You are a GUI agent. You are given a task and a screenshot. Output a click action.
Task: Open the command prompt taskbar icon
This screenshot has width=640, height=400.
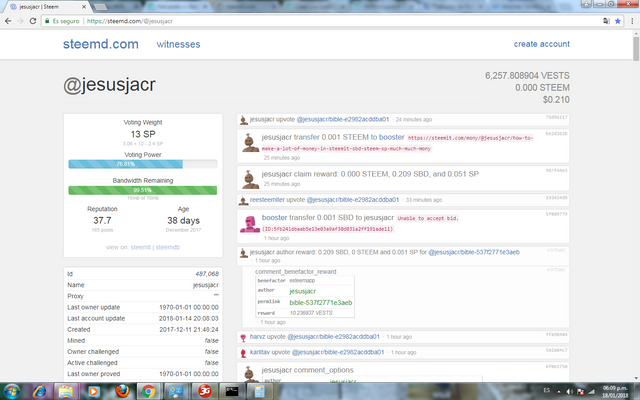coord(232,391)
